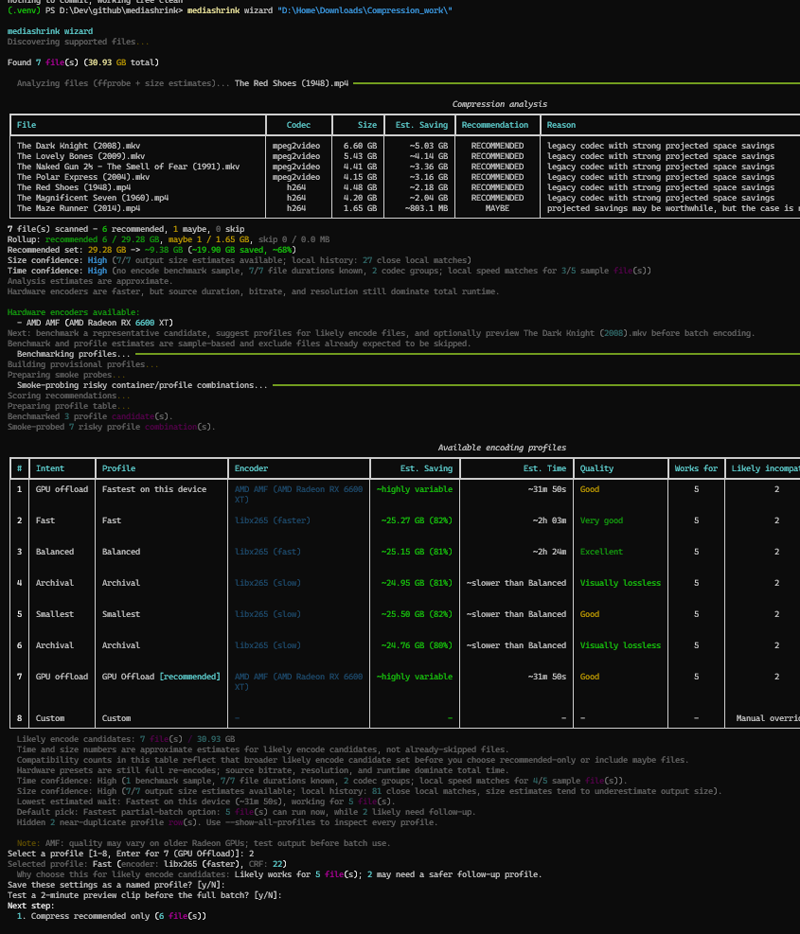Click the 'GPU Offload [recommended]' profile cell
The height and width of the screenshot is (934, 800).
161,677
